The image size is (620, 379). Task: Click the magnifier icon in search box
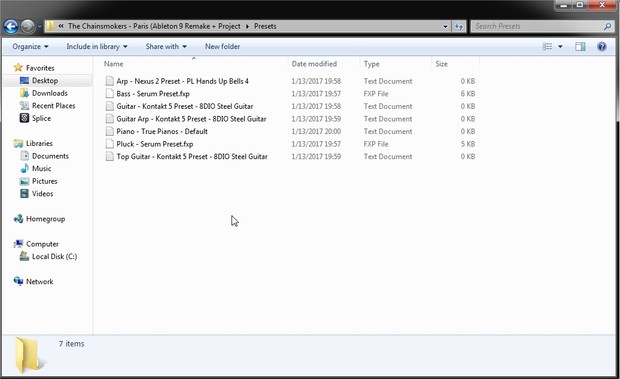607,26
